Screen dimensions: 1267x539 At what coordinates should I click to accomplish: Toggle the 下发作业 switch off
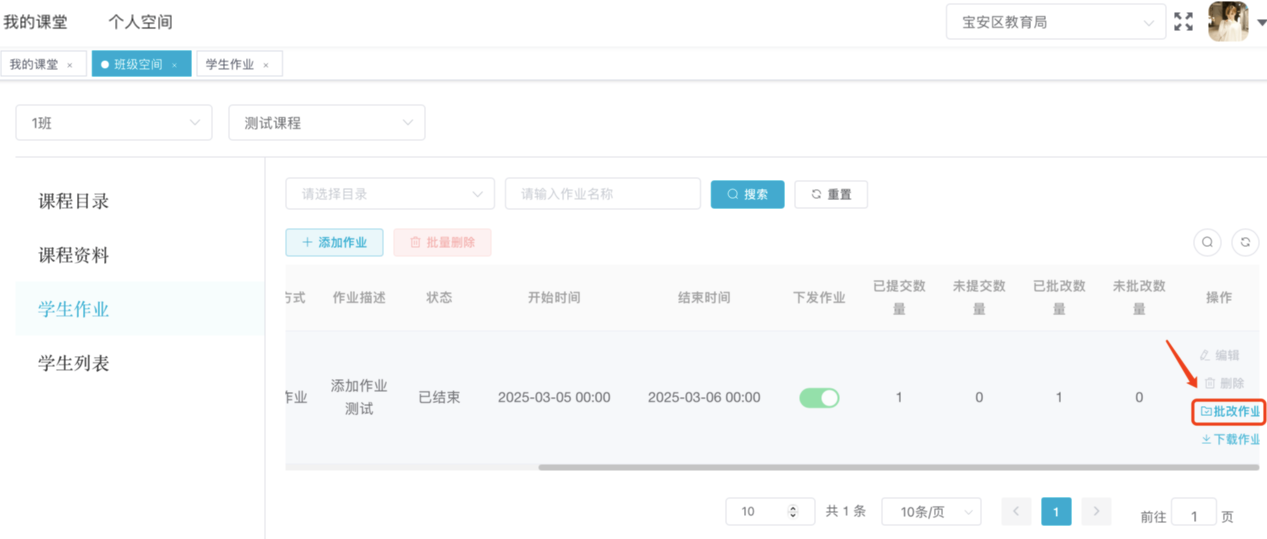(819, 398)
